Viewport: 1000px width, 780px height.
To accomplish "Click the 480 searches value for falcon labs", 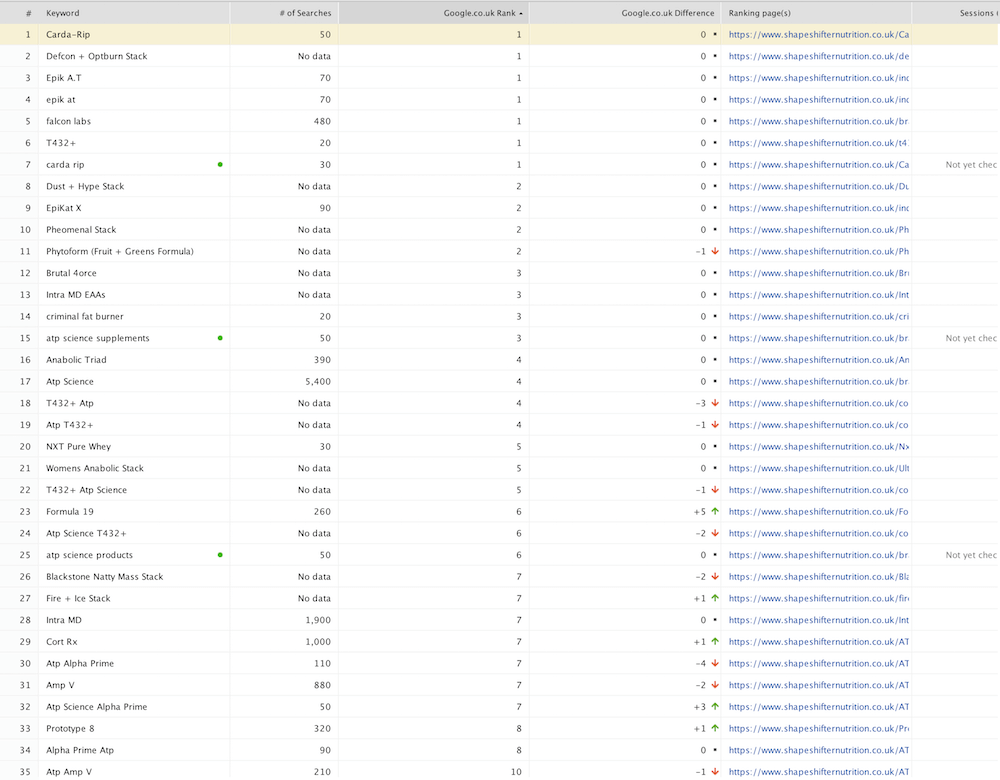I will point(322,121).
